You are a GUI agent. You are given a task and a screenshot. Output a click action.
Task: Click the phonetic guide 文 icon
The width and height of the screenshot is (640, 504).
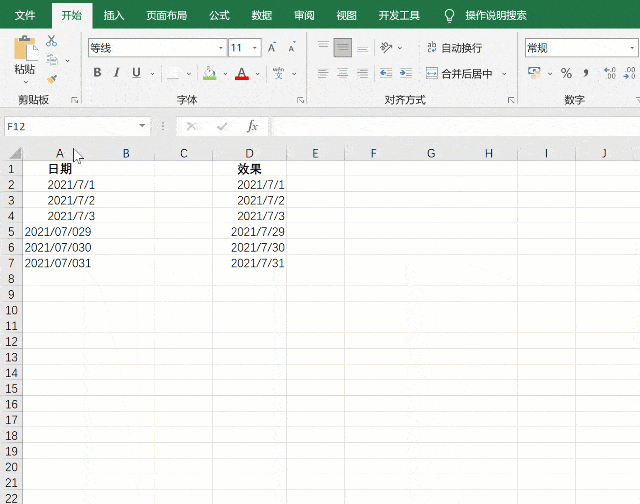coord(278,73)
